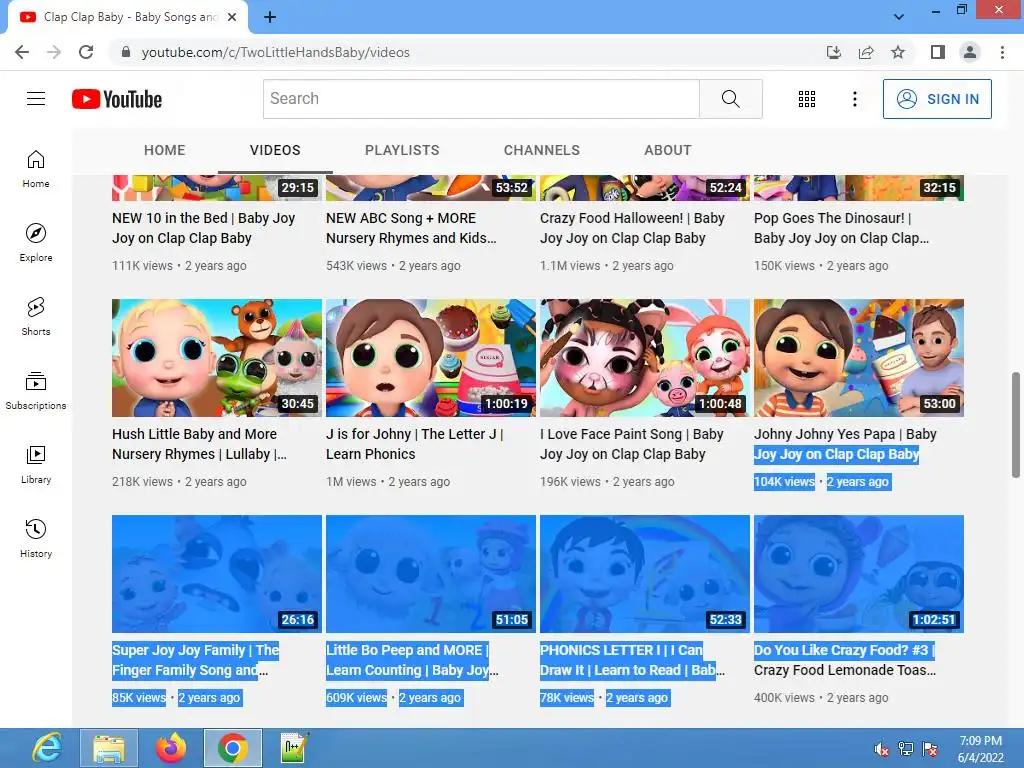Click the browser forward arrow
This screenshot has width=1024, height=768.
click(54, 52)
